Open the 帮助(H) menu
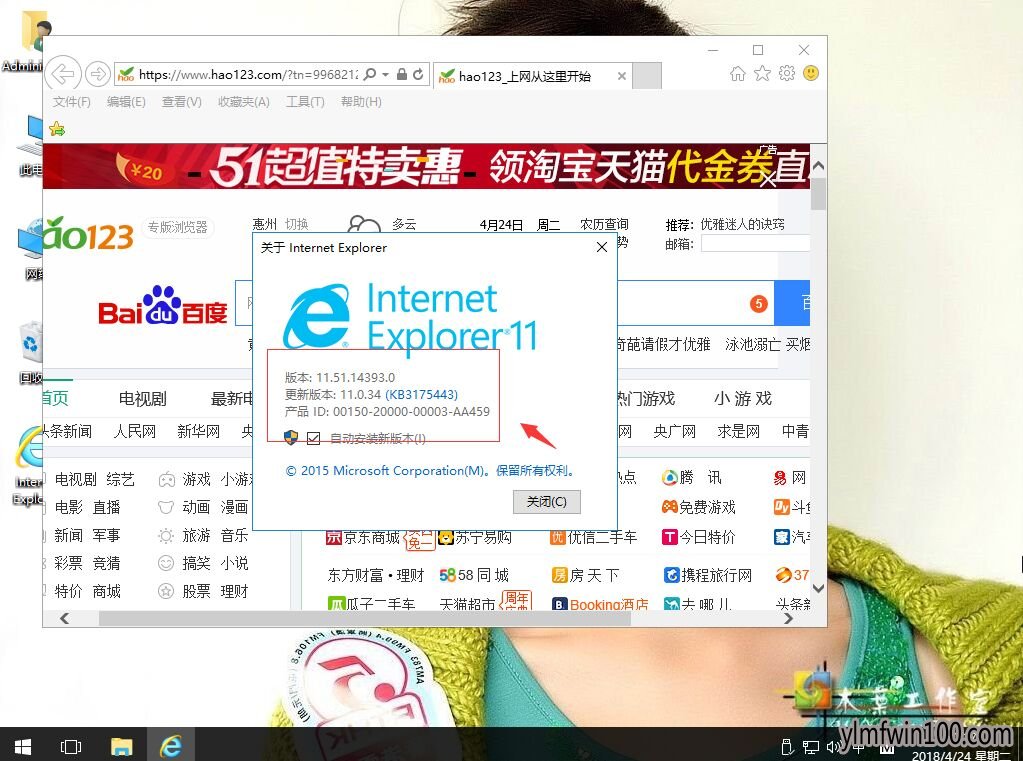Viewport: 1023px width, 761px height. [x=361, y=102]
